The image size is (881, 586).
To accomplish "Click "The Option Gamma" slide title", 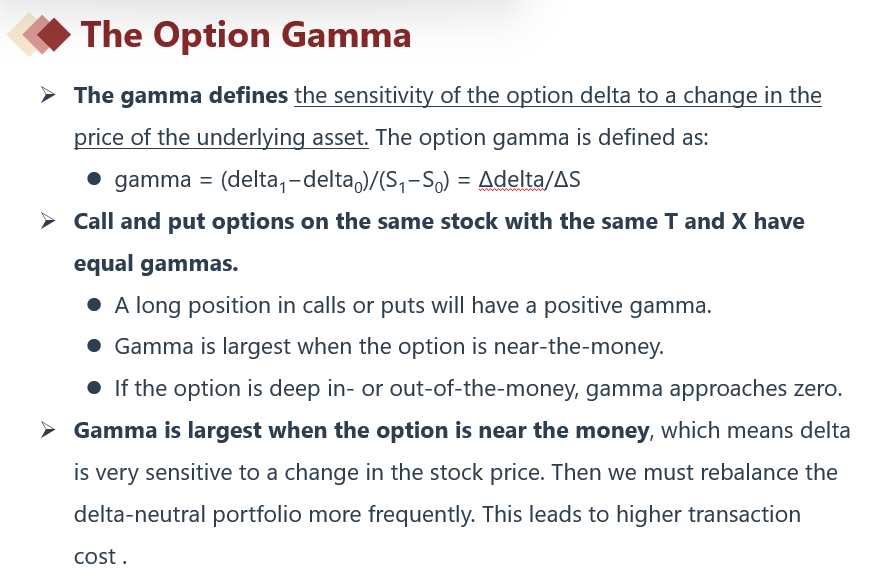I will (x=246, y=35).
